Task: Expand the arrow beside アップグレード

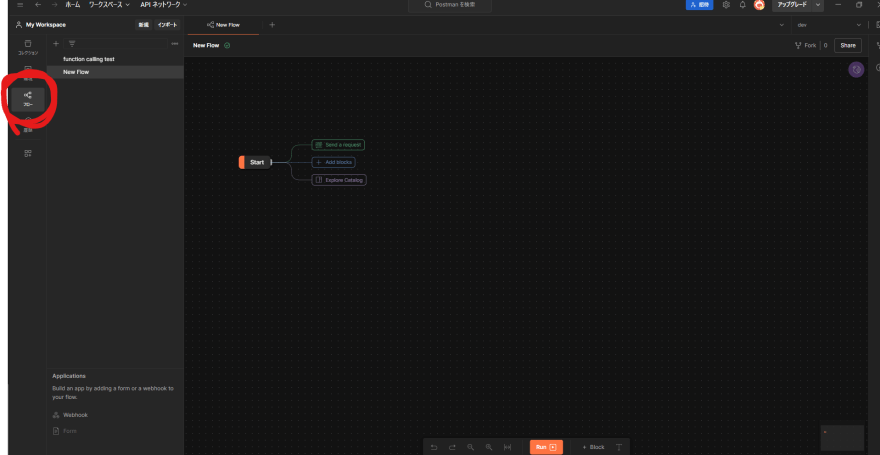Action: (x=818, y=4)
